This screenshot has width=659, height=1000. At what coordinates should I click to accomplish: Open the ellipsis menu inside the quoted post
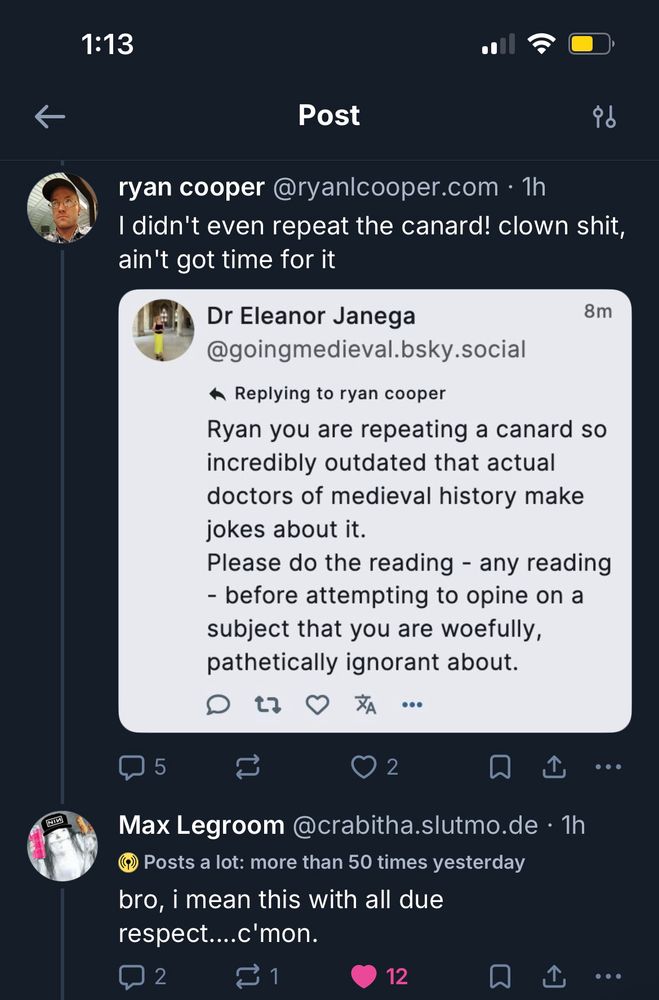[x=411, y=705]
